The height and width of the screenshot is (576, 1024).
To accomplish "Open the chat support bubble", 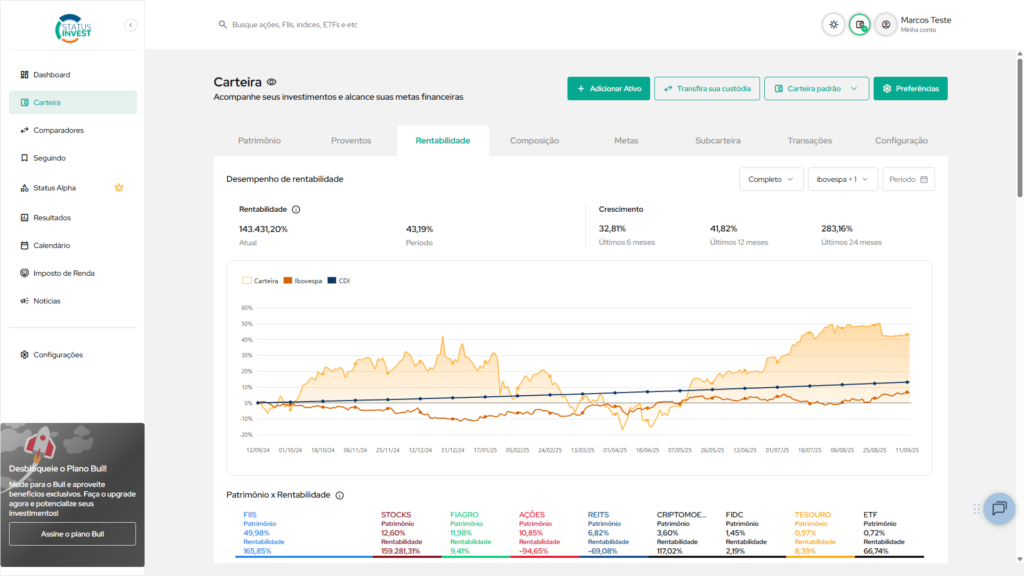I will click(x=998, y=508).
